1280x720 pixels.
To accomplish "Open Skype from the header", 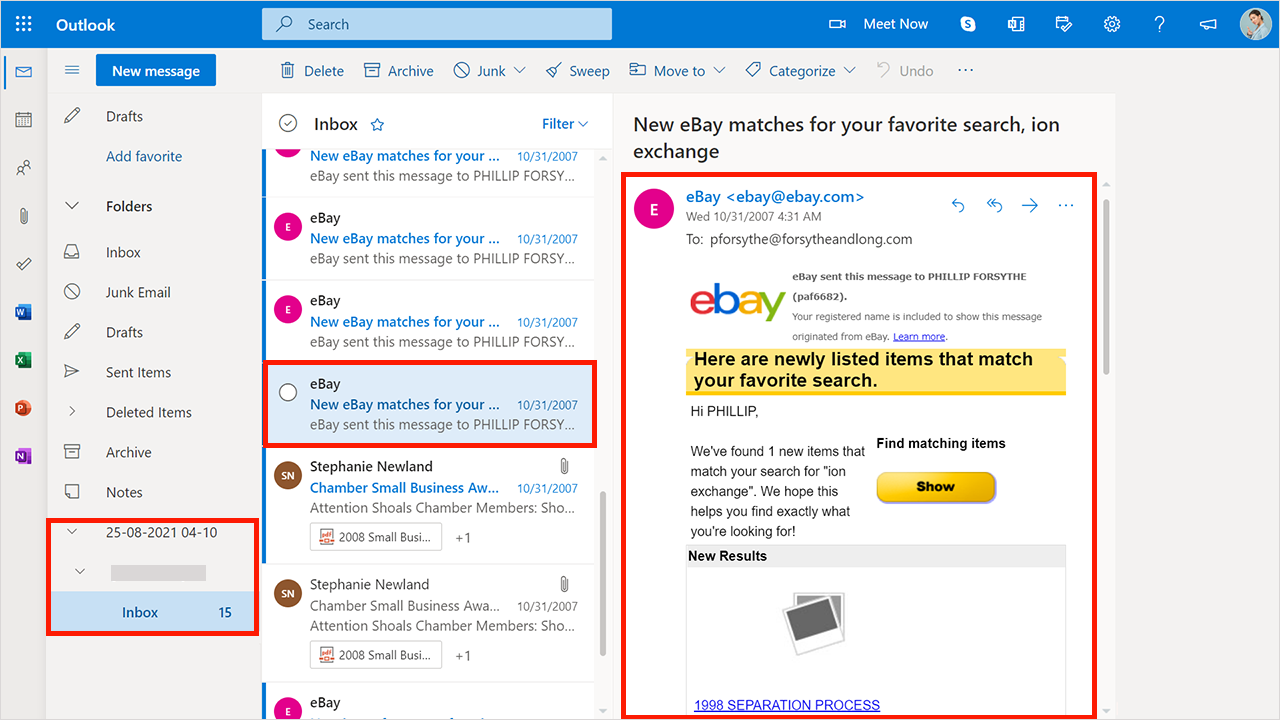I will click(968, 24).
